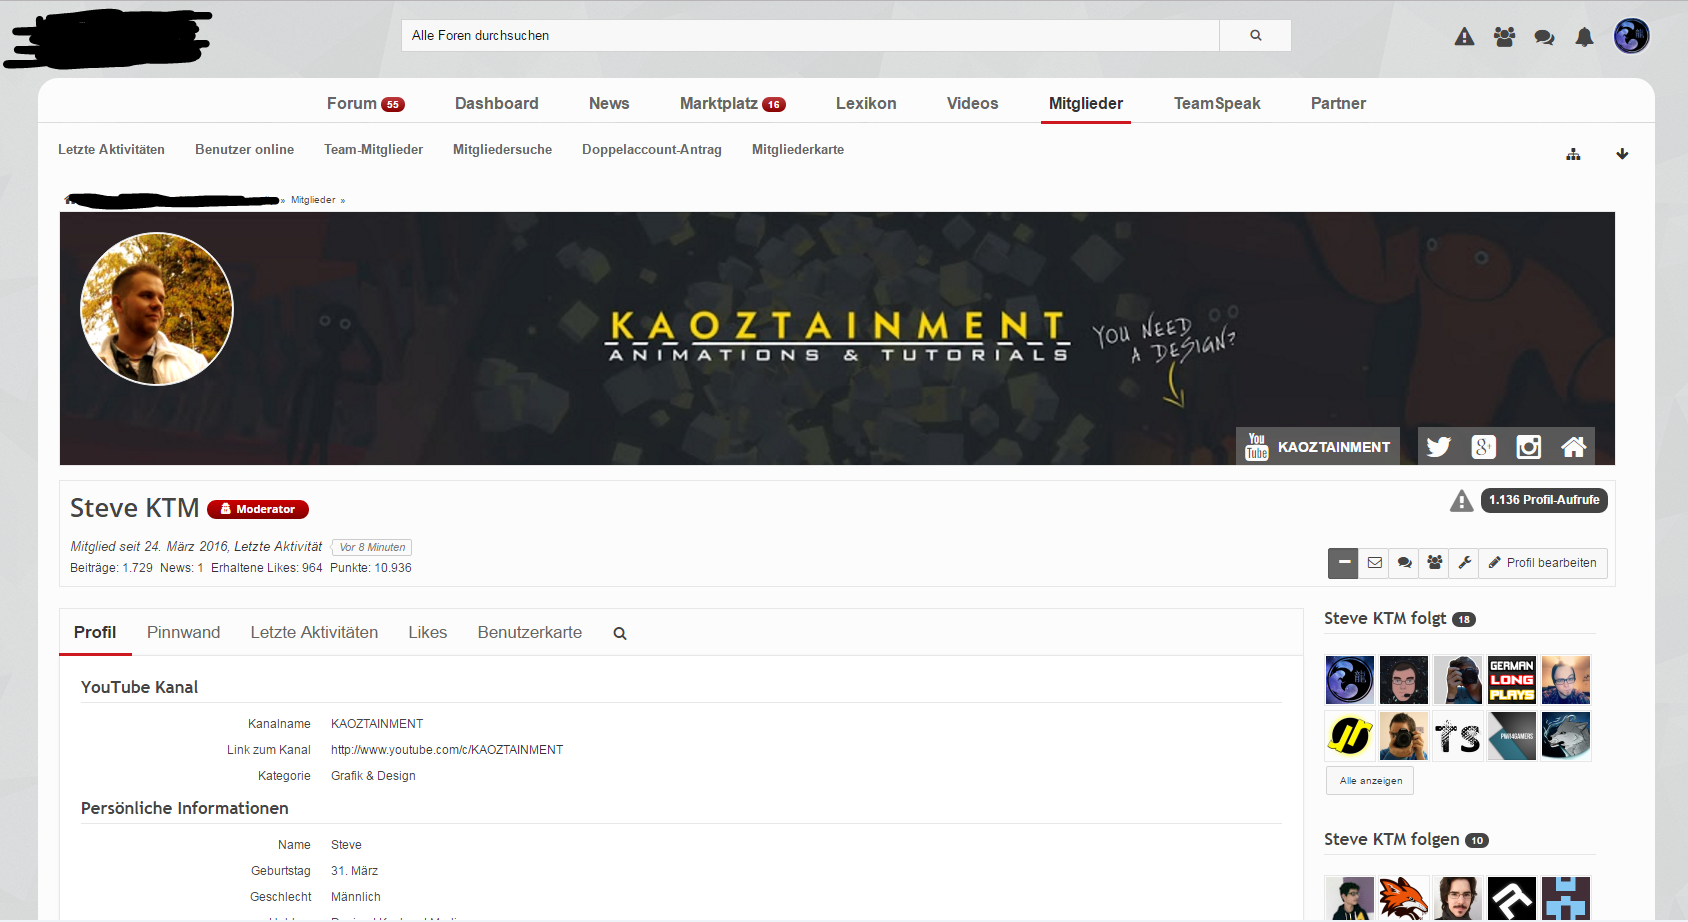The width and height of the screenshot is (1688, 922).
Task: Open the notifications bell
Action: [1584, 37]
